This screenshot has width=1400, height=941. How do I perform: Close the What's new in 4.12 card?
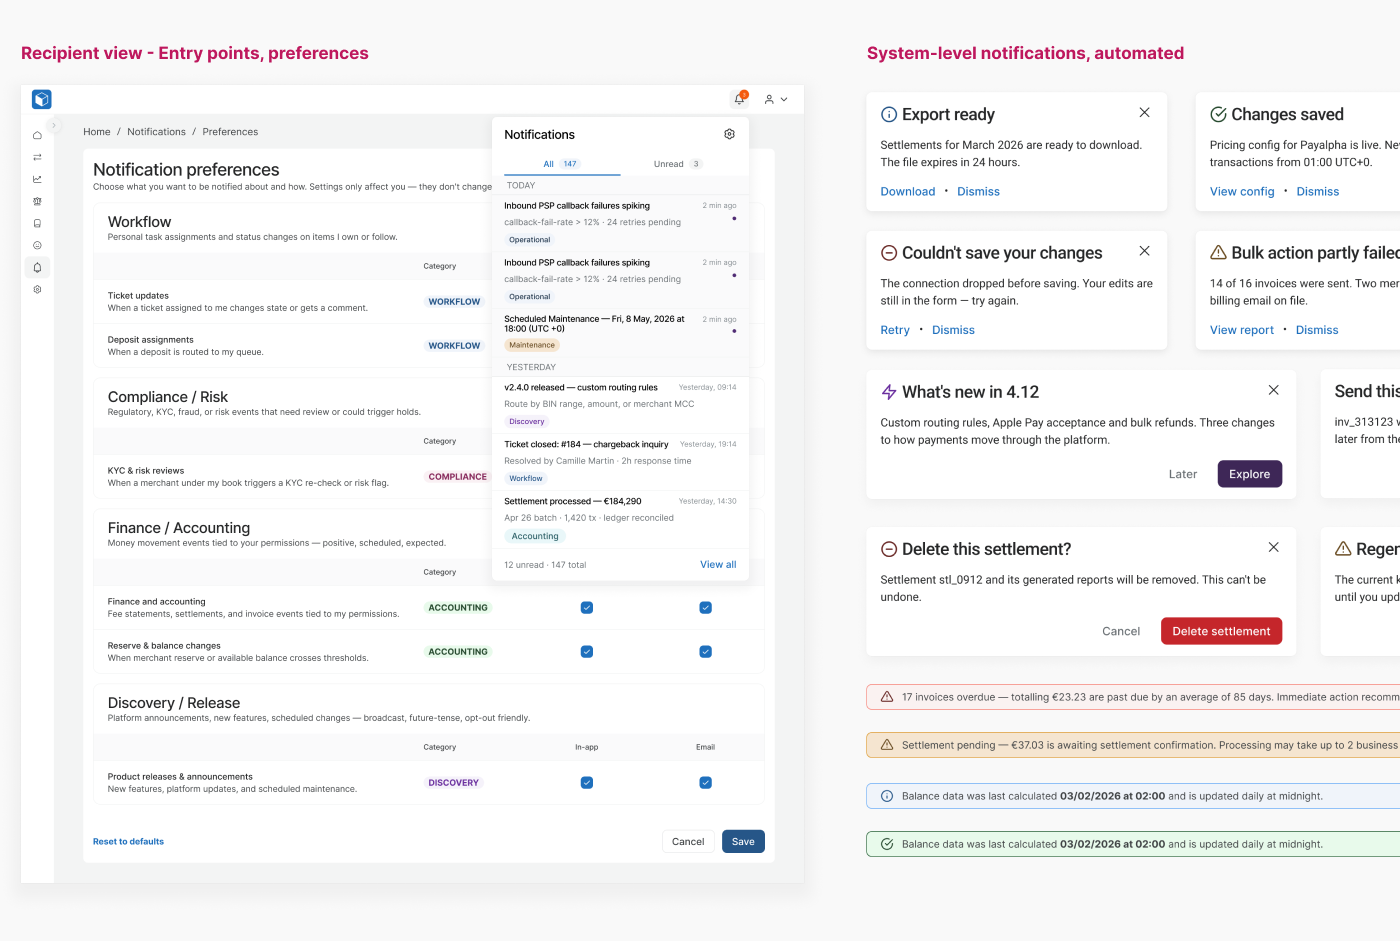1273,390
